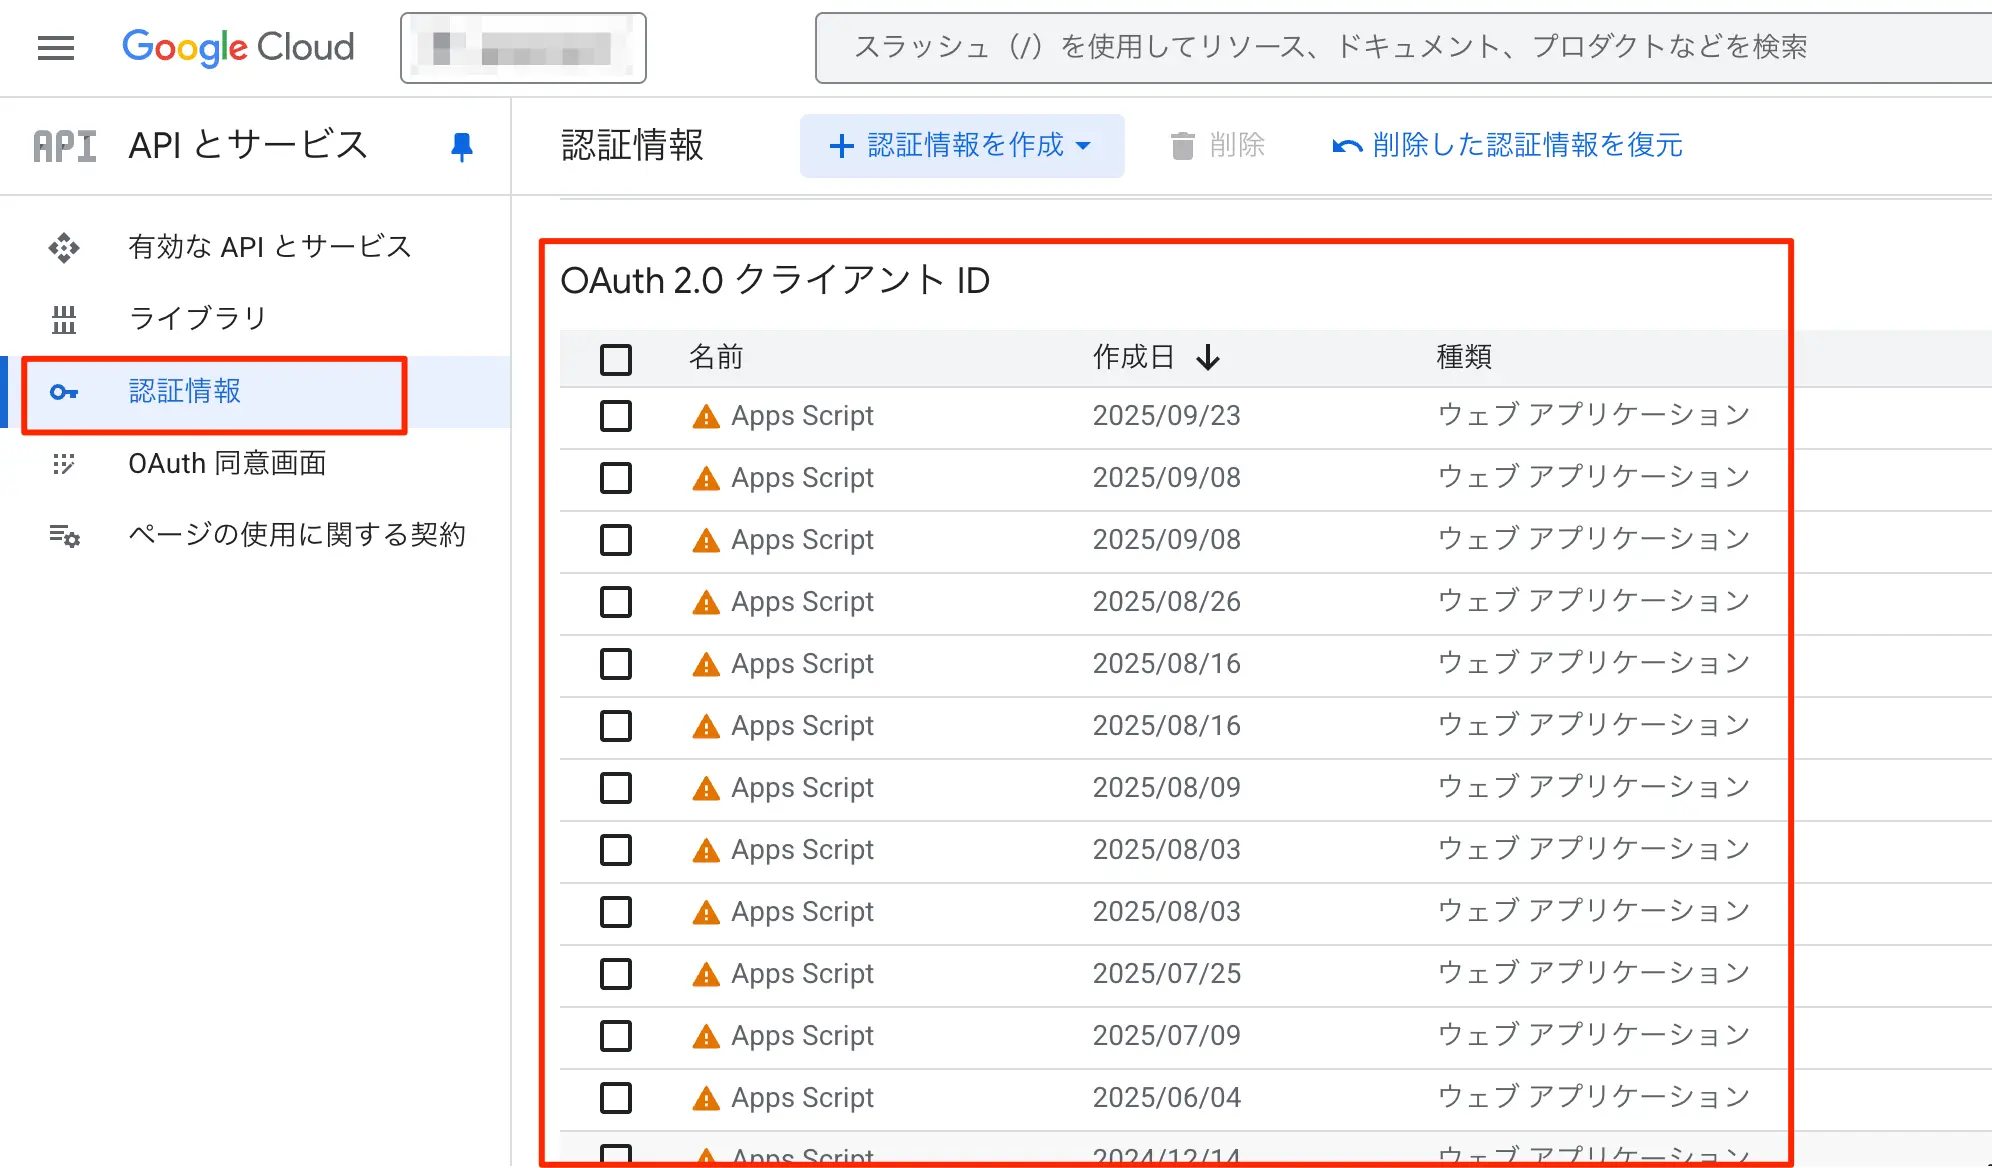Open the project selector dropdown
Viewport: 1992px width, 1168px height.
[x=523, y=48]
